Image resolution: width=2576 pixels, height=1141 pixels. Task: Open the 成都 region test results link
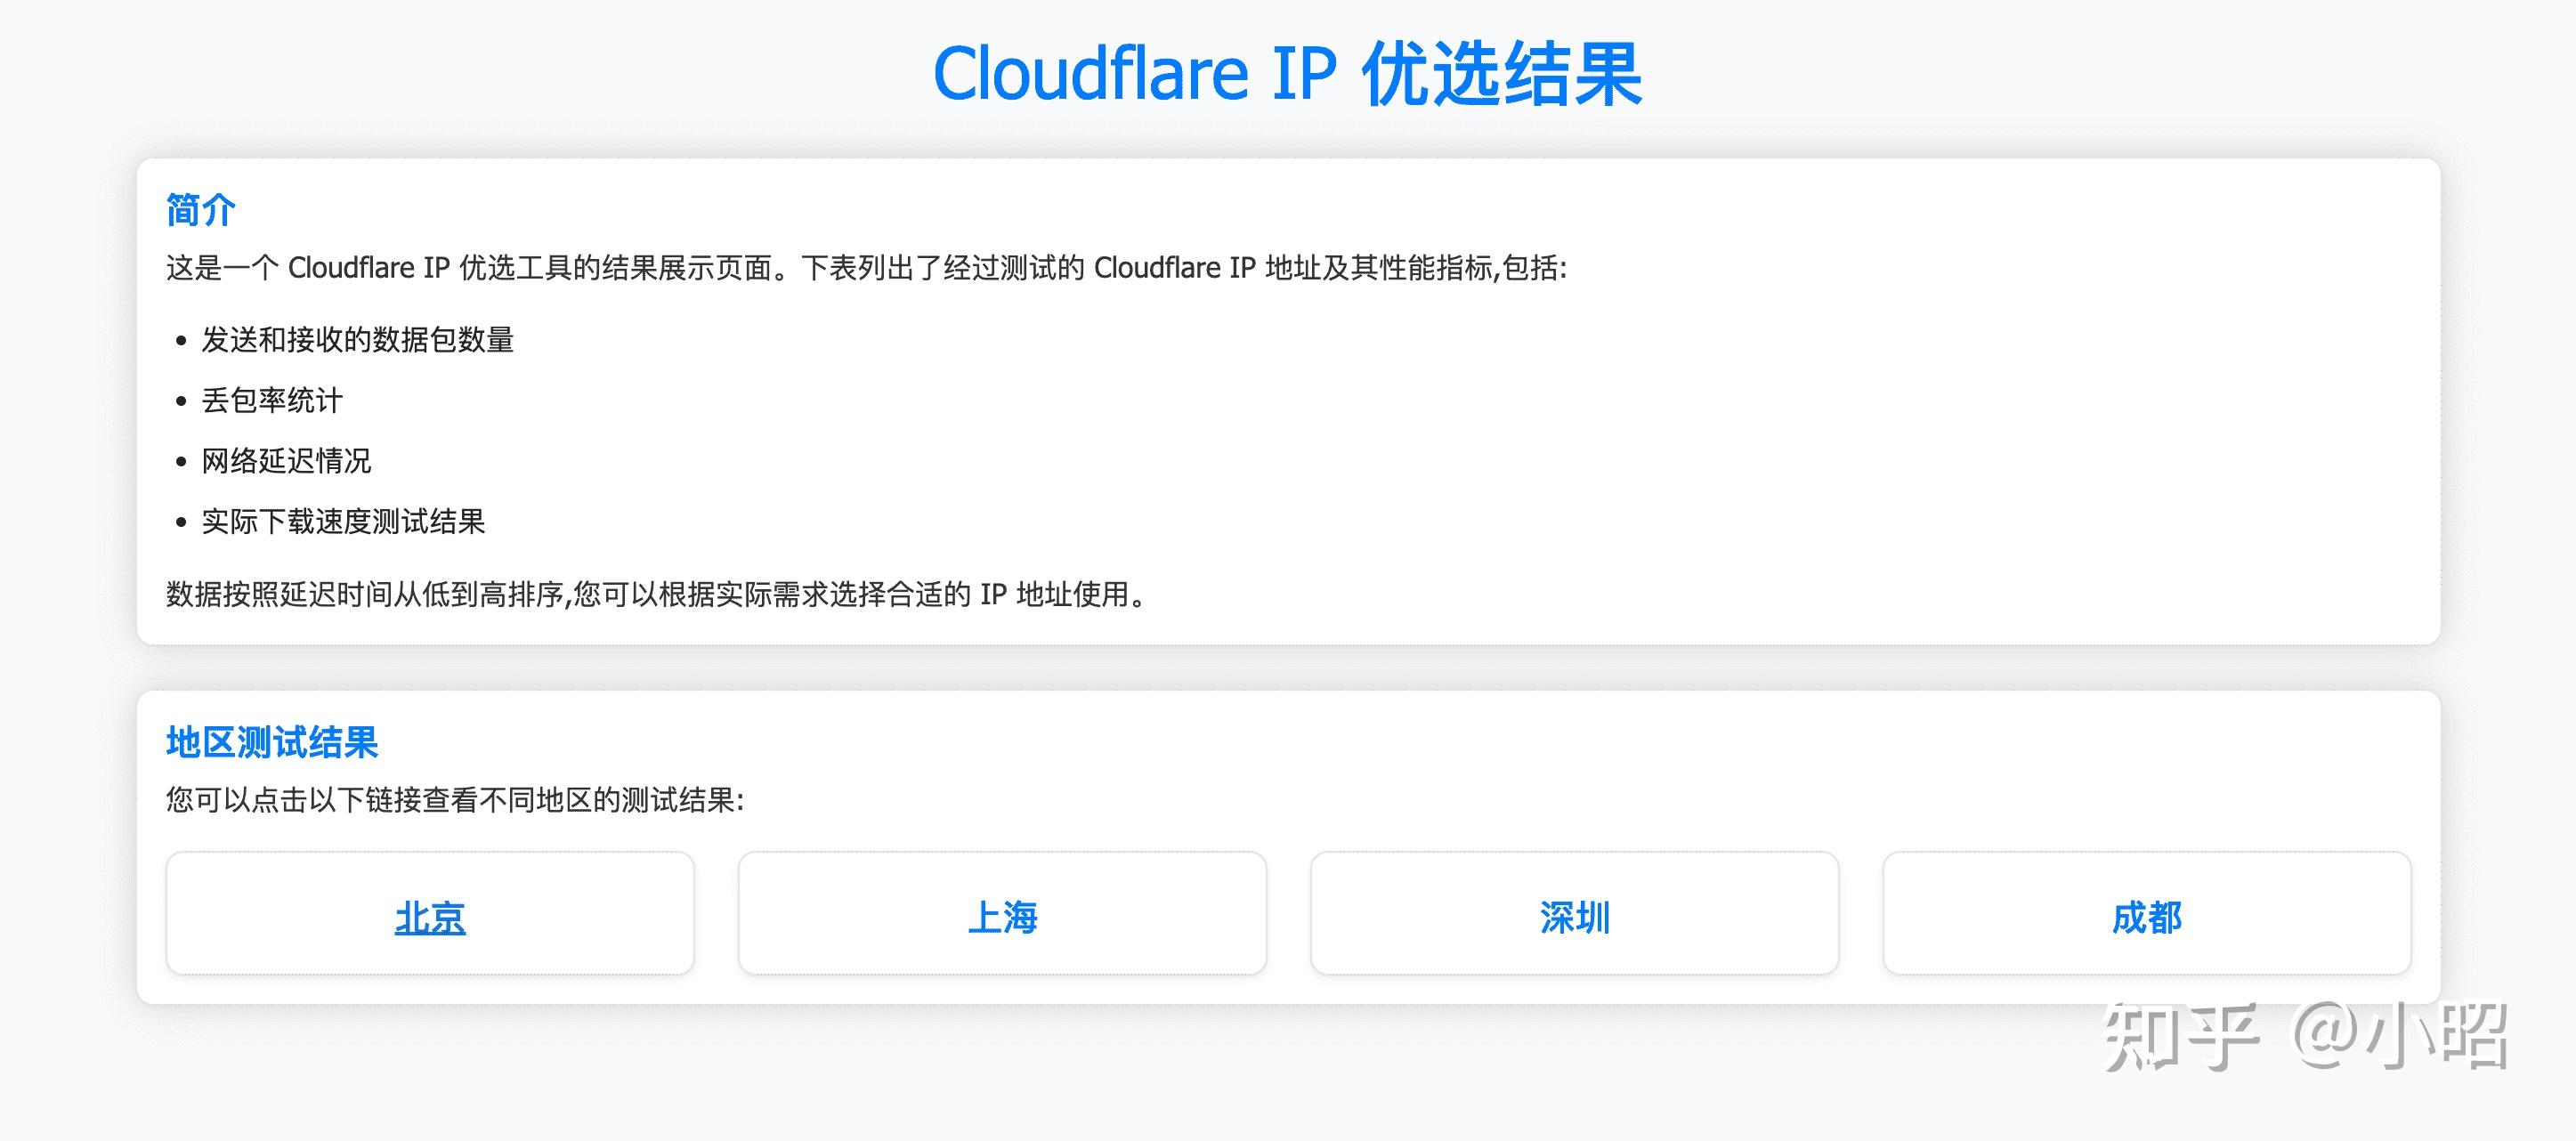2148,919
